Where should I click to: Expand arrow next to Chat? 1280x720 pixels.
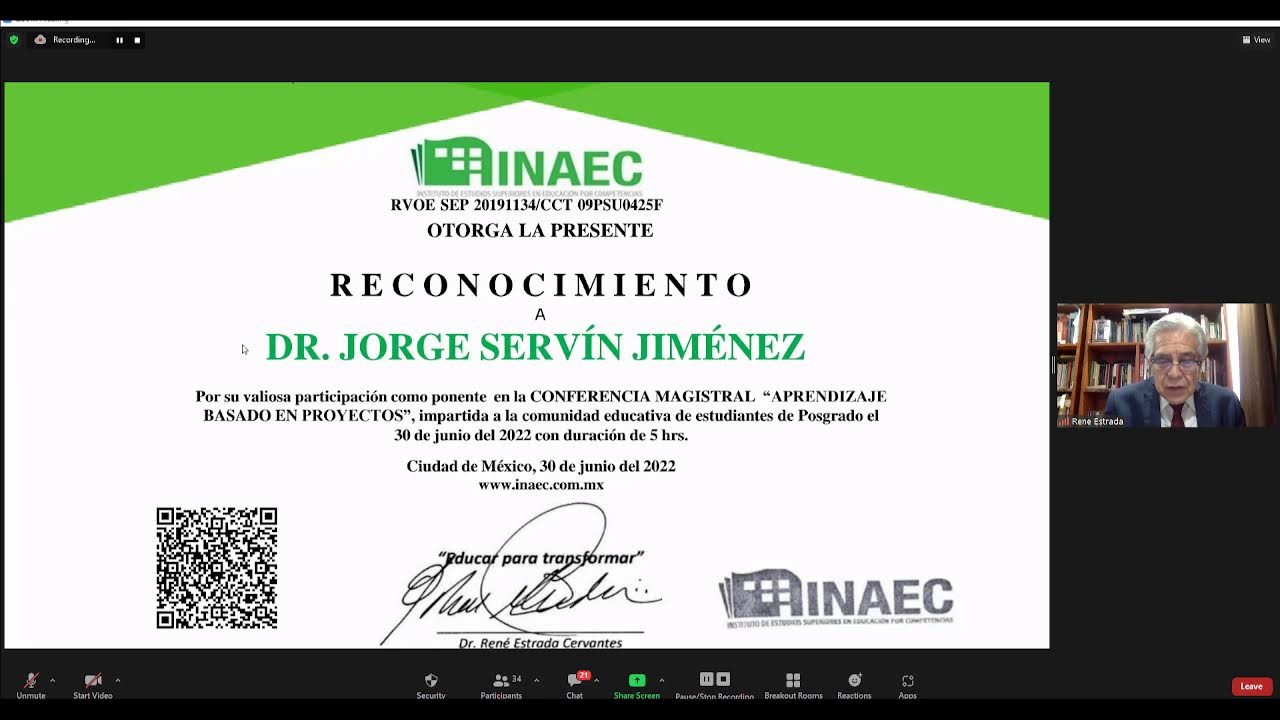coord(596,680)
